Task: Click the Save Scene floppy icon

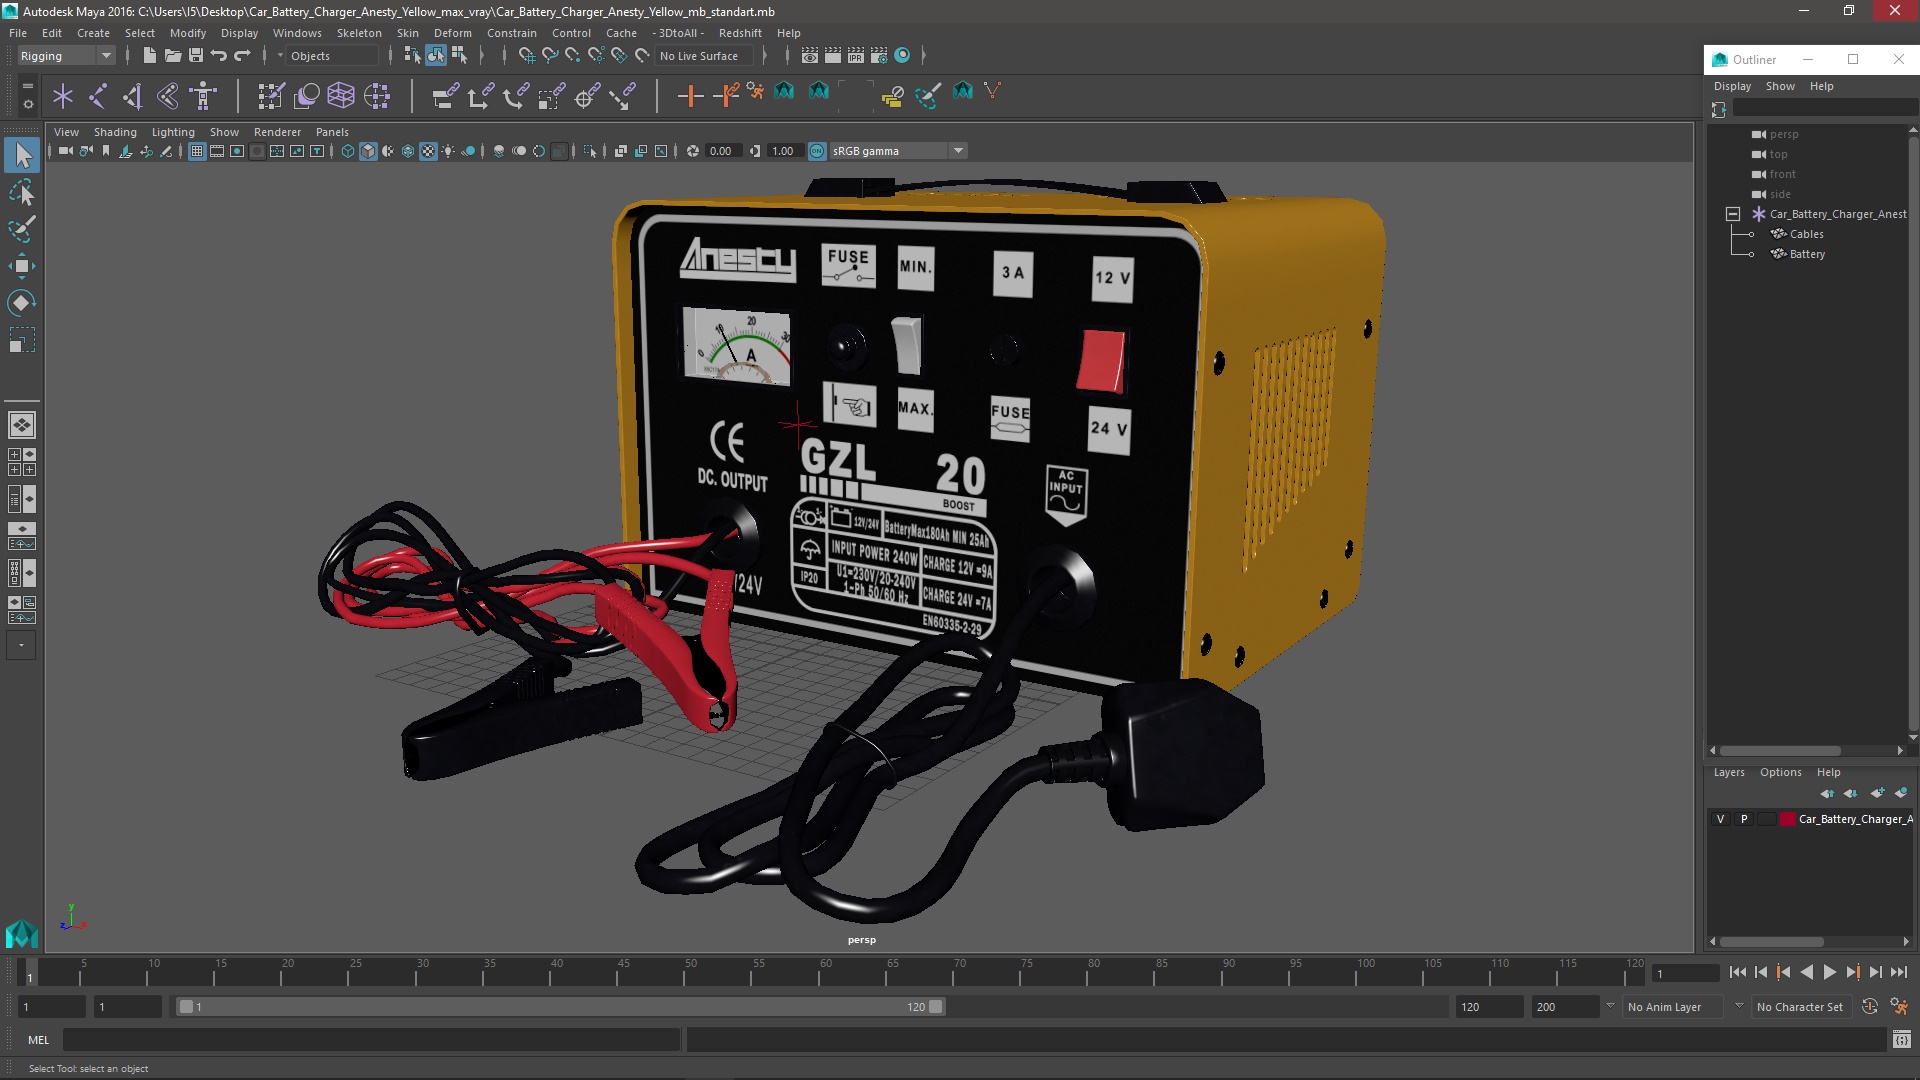Action: 196,56
